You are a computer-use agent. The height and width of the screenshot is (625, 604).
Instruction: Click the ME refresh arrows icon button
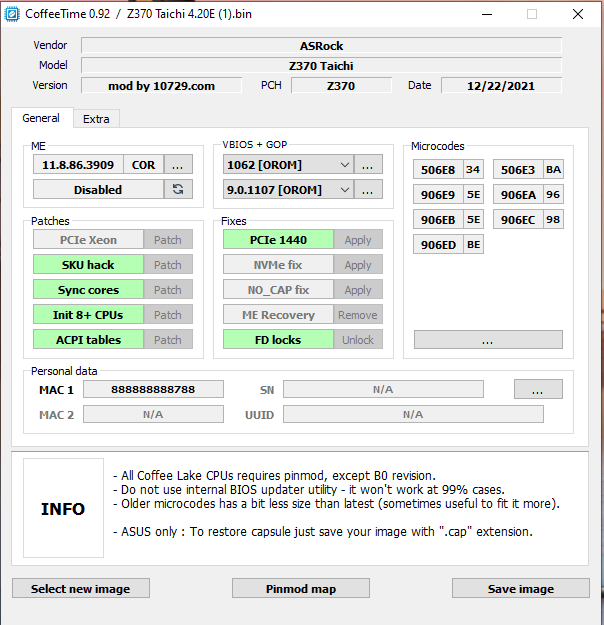click(178, 189)
